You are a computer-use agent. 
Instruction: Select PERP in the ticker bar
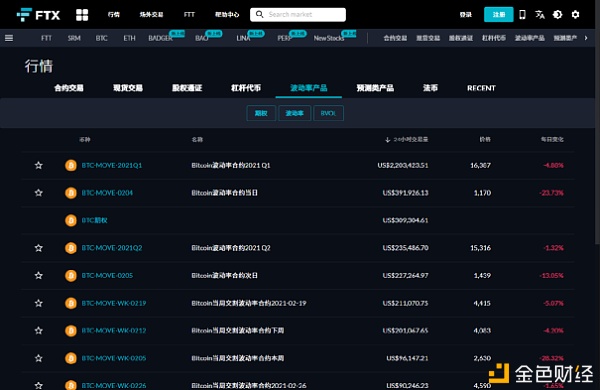point(285,38)
